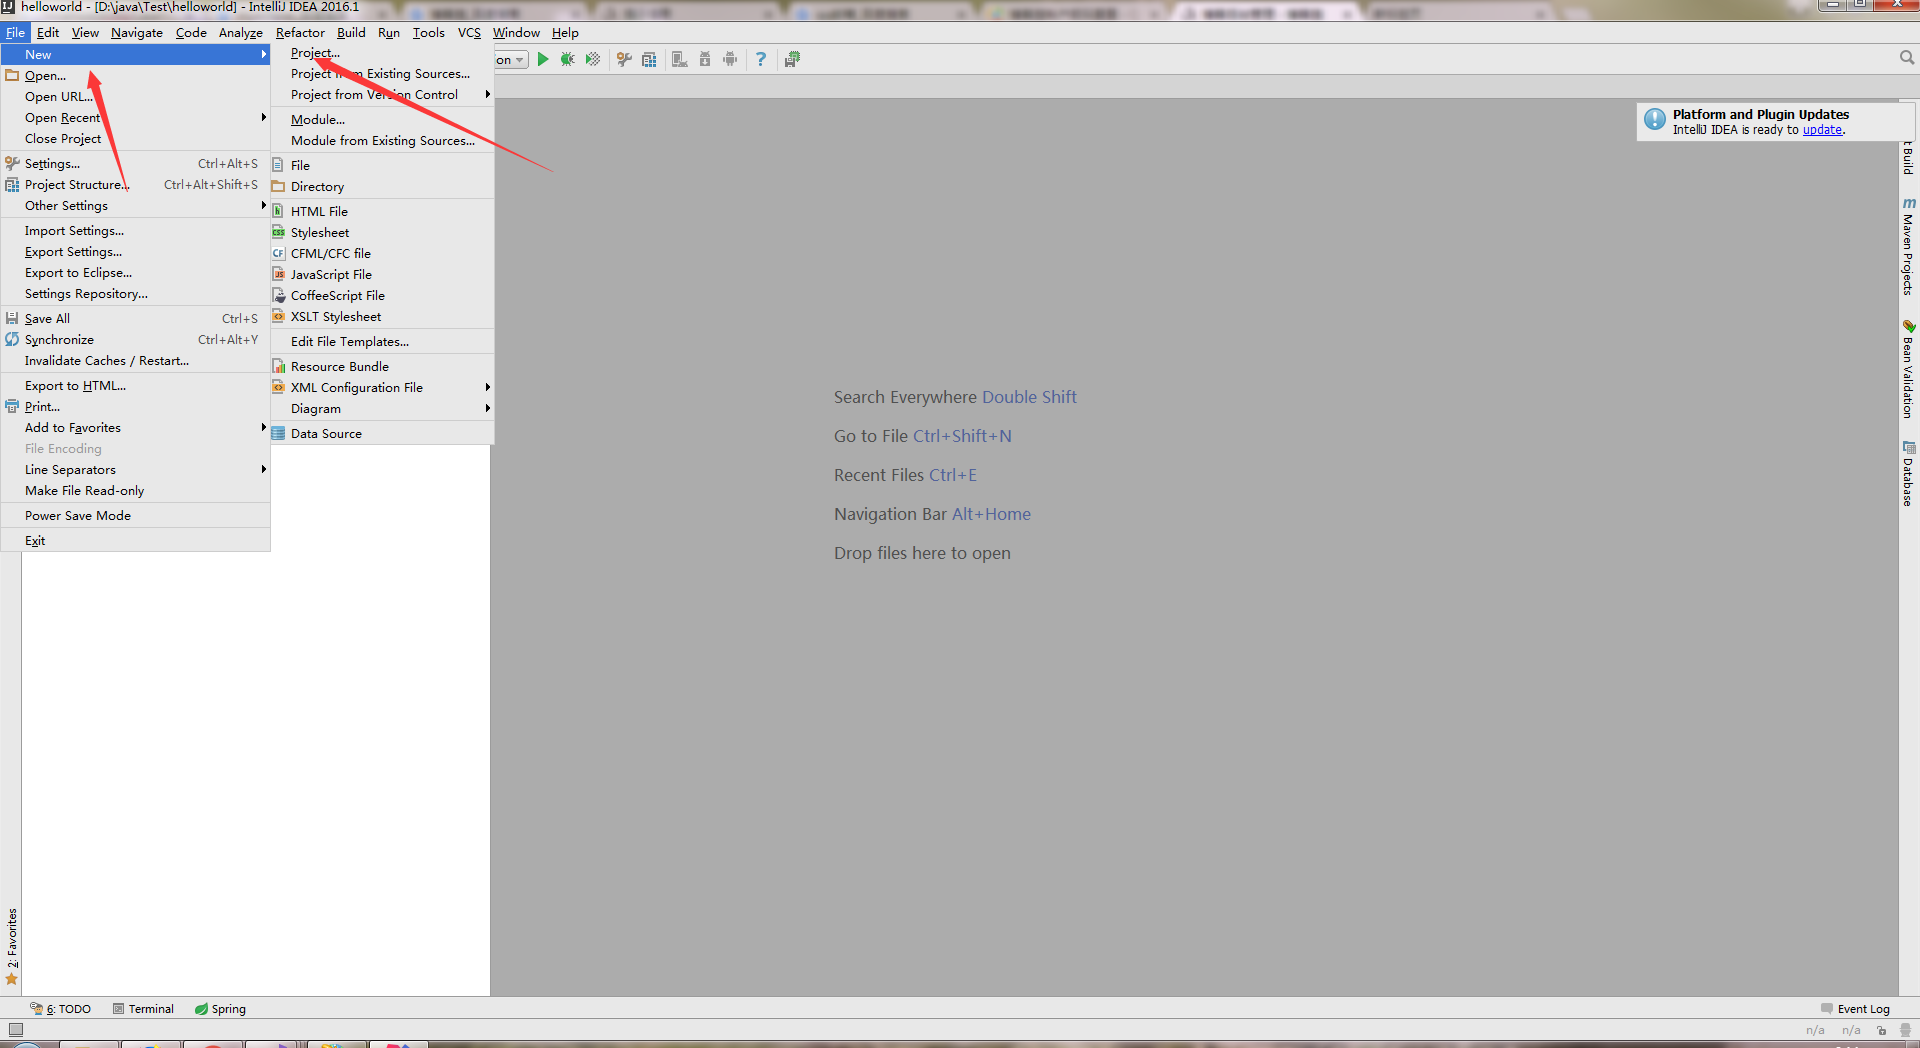Toggle tool window buttons in the bottom-left corner
The width and height of the screenshot is (1920, 1048).
point(16,1029)
